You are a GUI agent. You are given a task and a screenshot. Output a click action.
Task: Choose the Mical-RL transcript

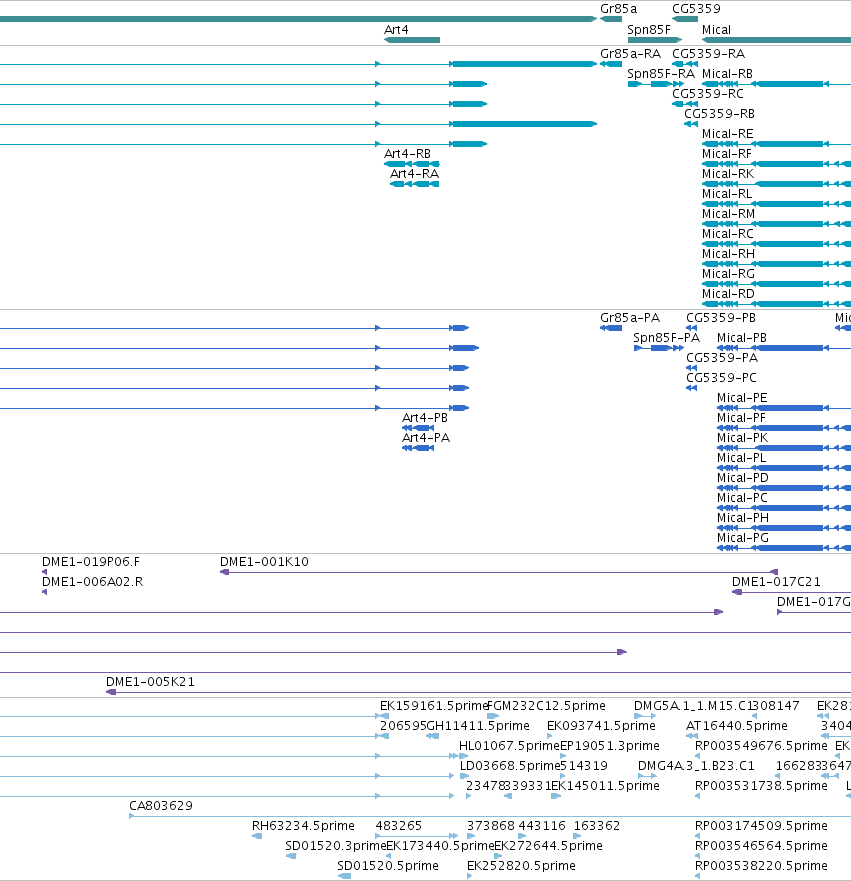[776, 204]
